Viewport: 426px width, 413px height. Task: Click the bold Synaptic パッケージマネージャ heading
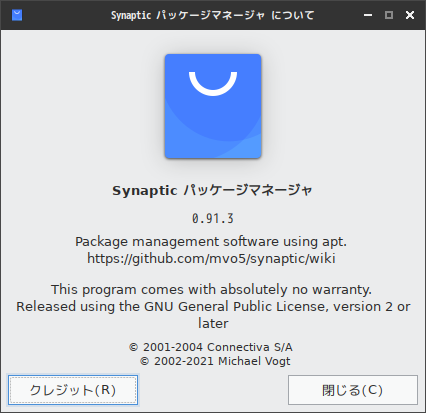coord(212,191)
